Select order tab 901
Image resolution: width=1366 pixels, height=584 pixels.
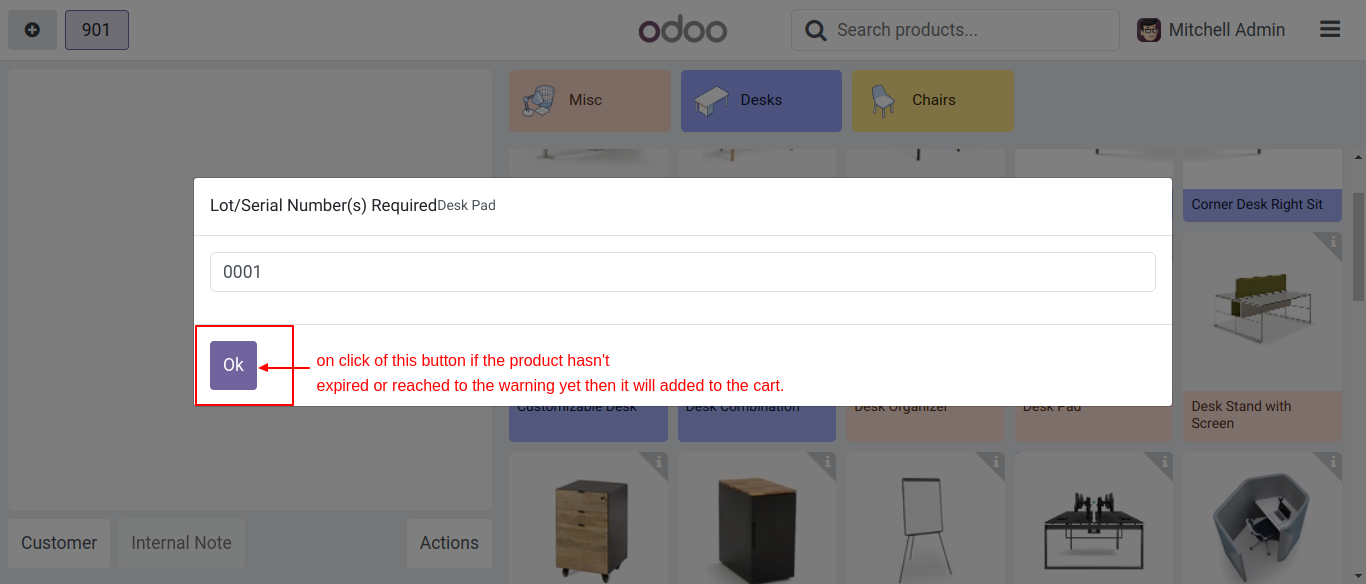[96, 30]
